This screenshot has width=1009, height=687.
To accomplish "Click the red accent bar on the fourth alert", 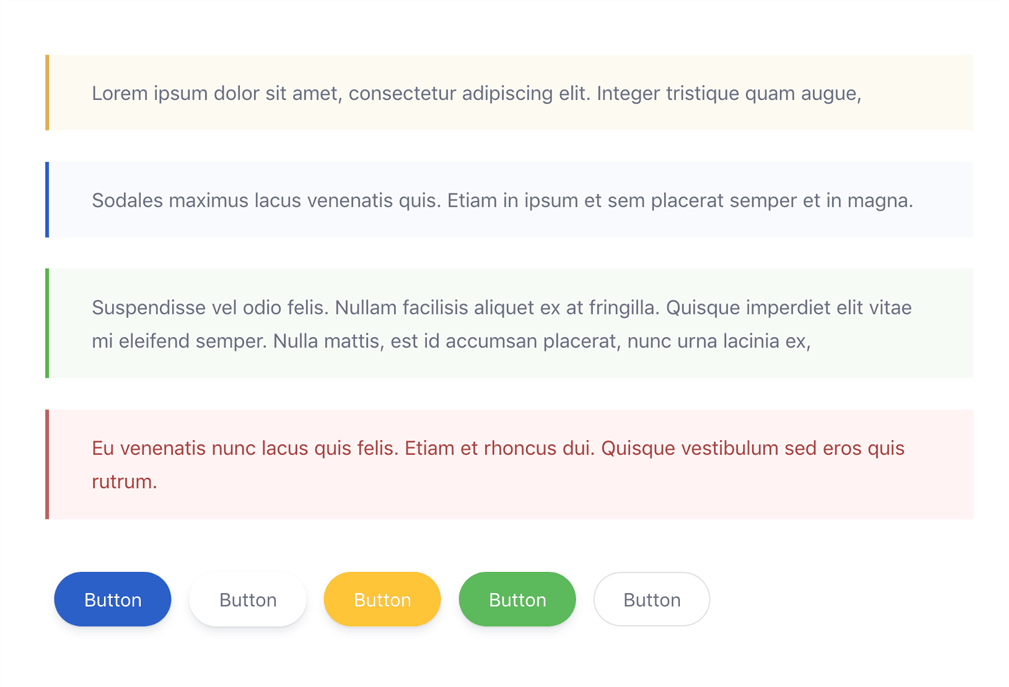I will [x=46, y=463].
